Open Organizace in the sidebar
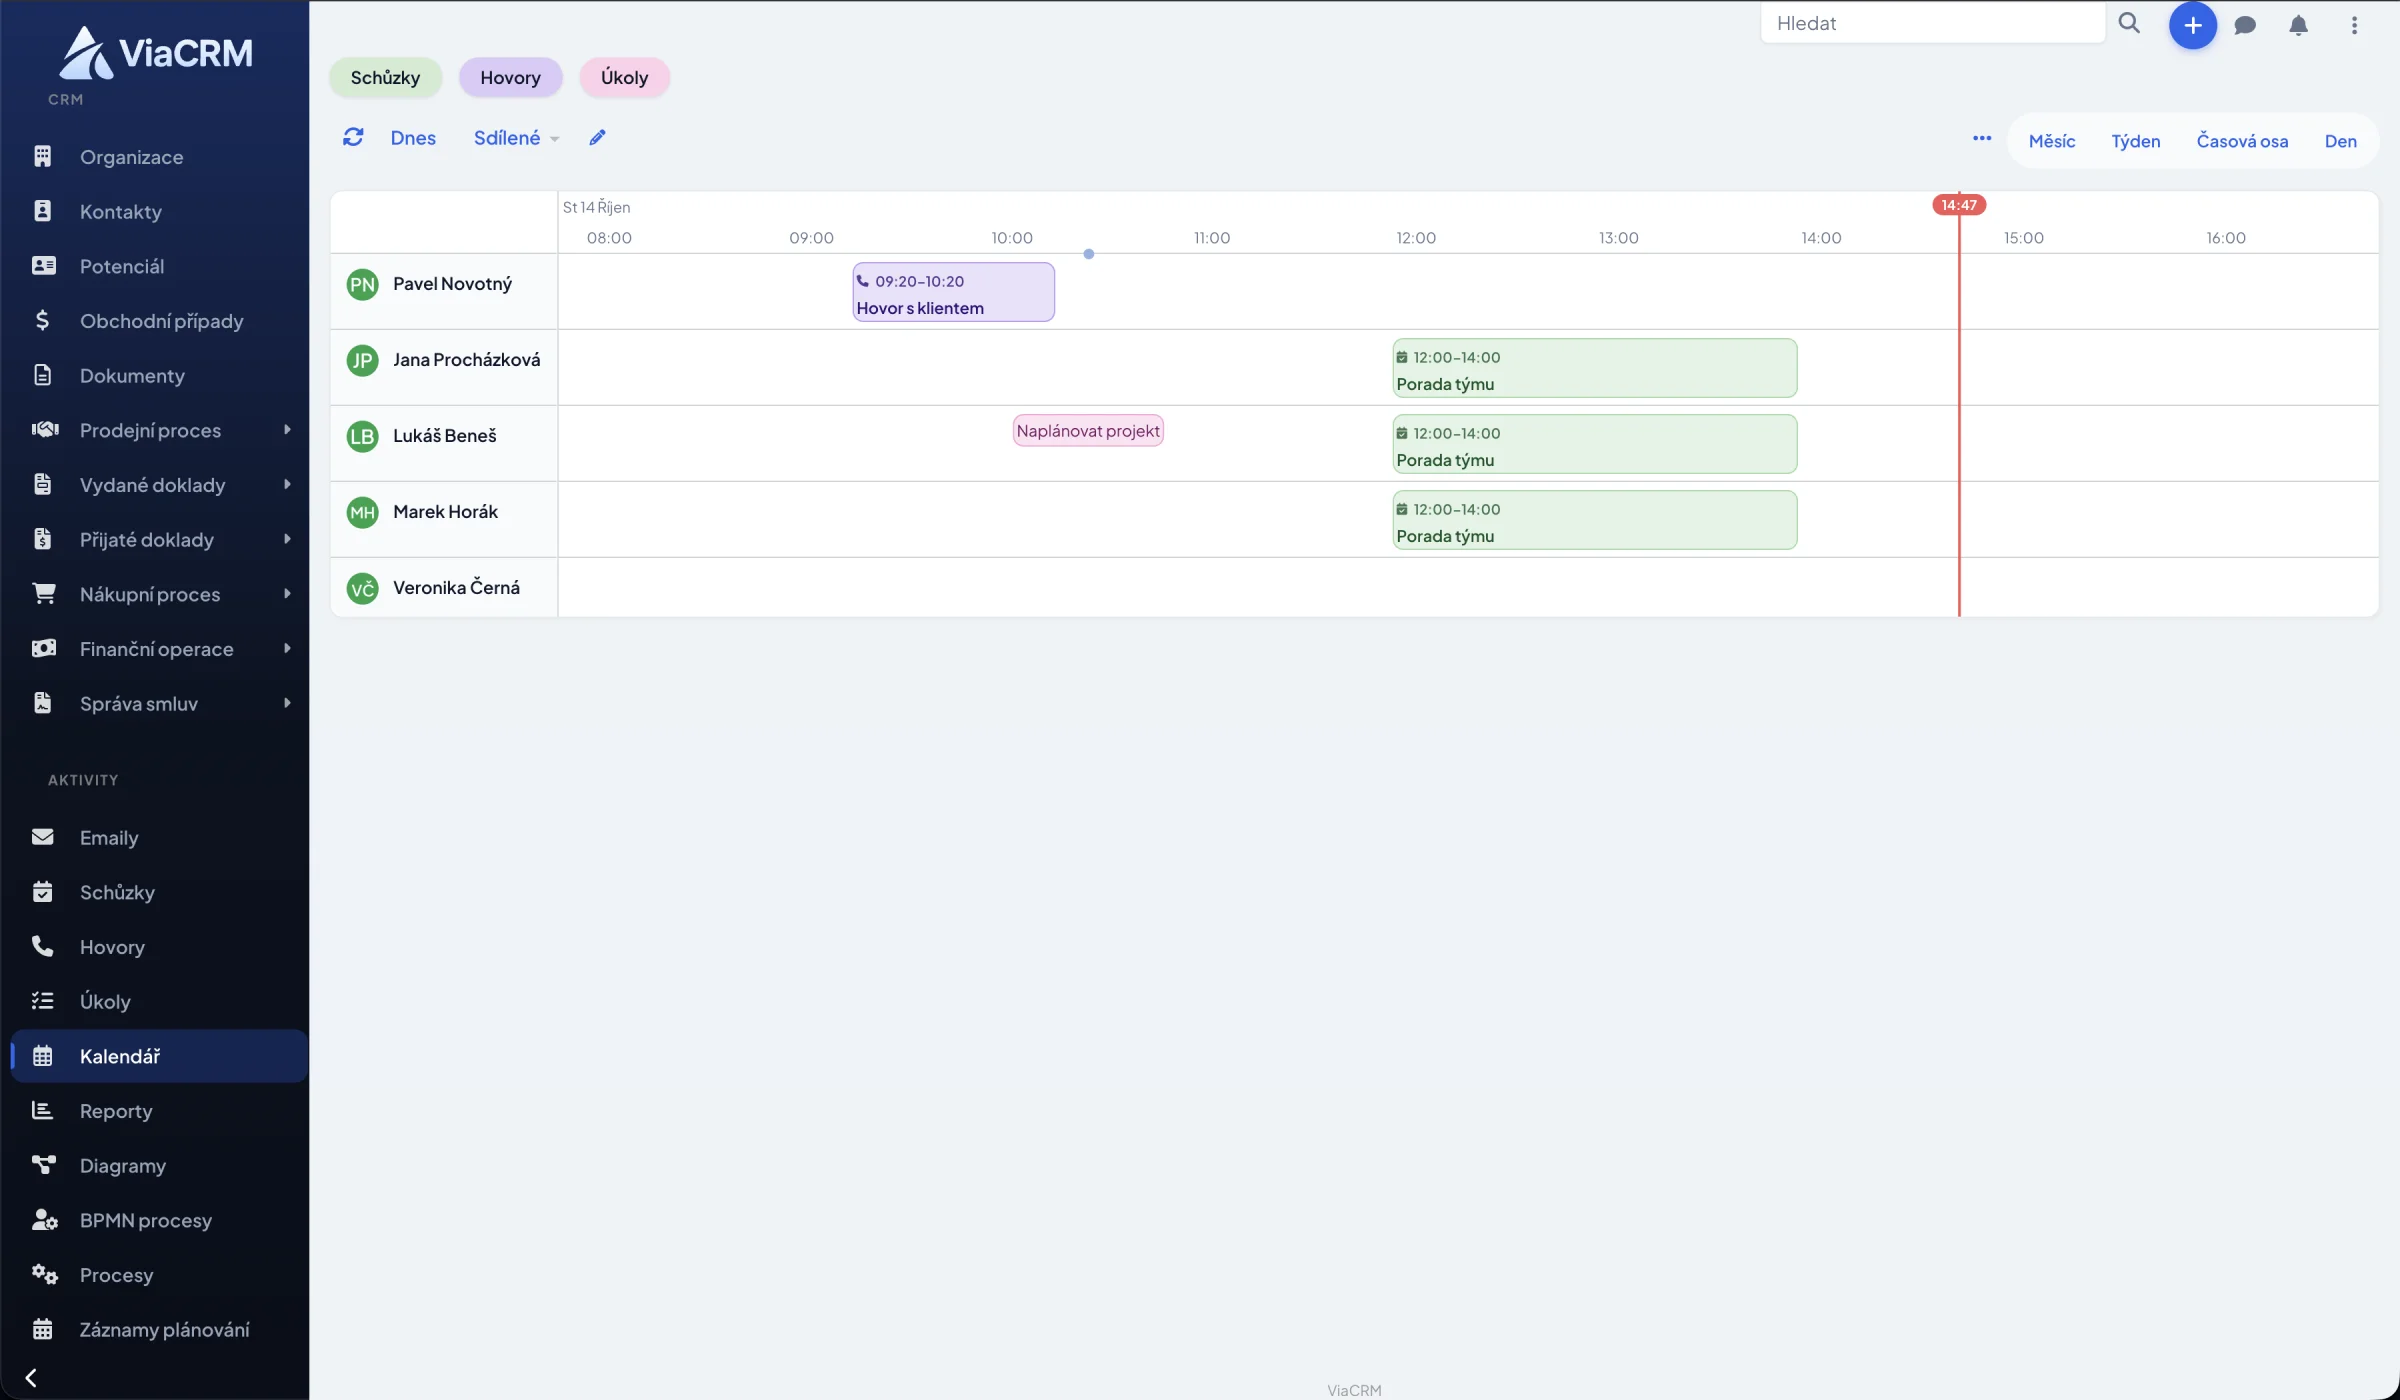Screen dimensions: 2400x1400 160,157
